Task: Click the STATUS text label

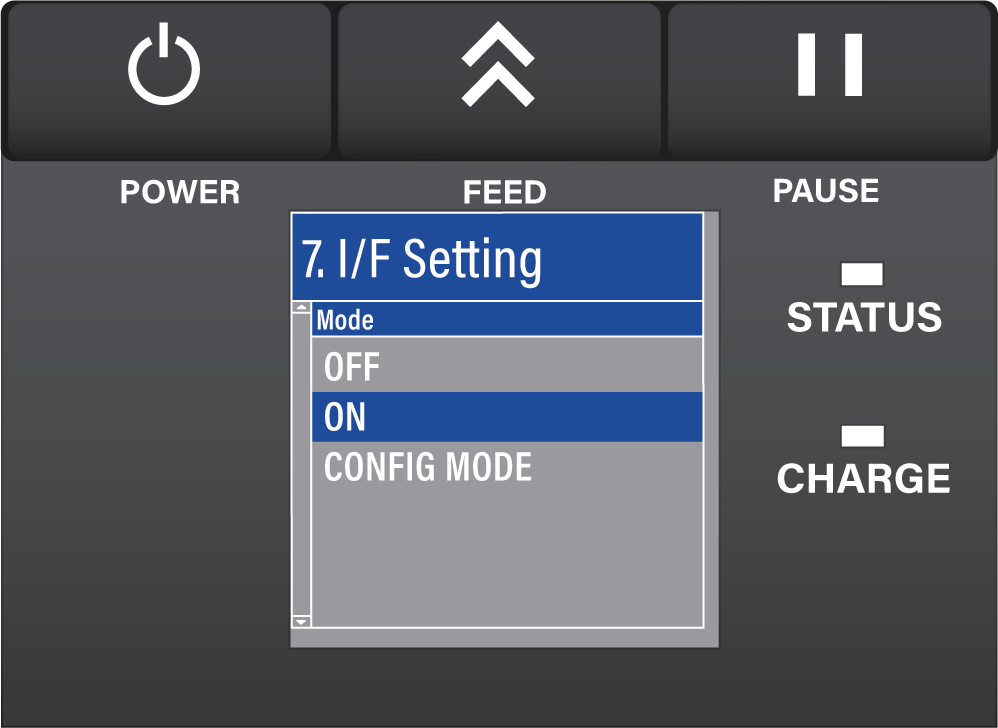Action: click(864, 317)
